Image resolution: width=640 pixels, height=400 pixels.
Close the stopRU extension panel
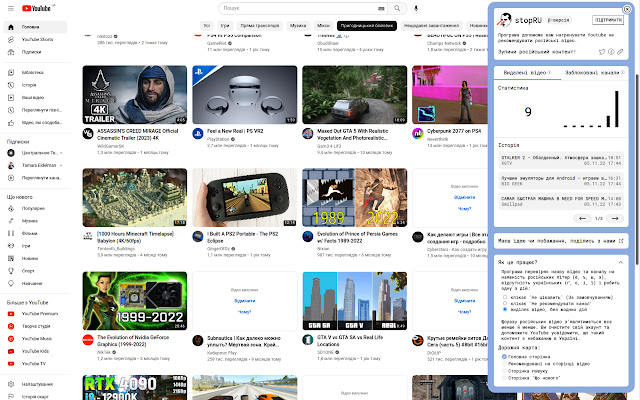[x=627, y=9]
